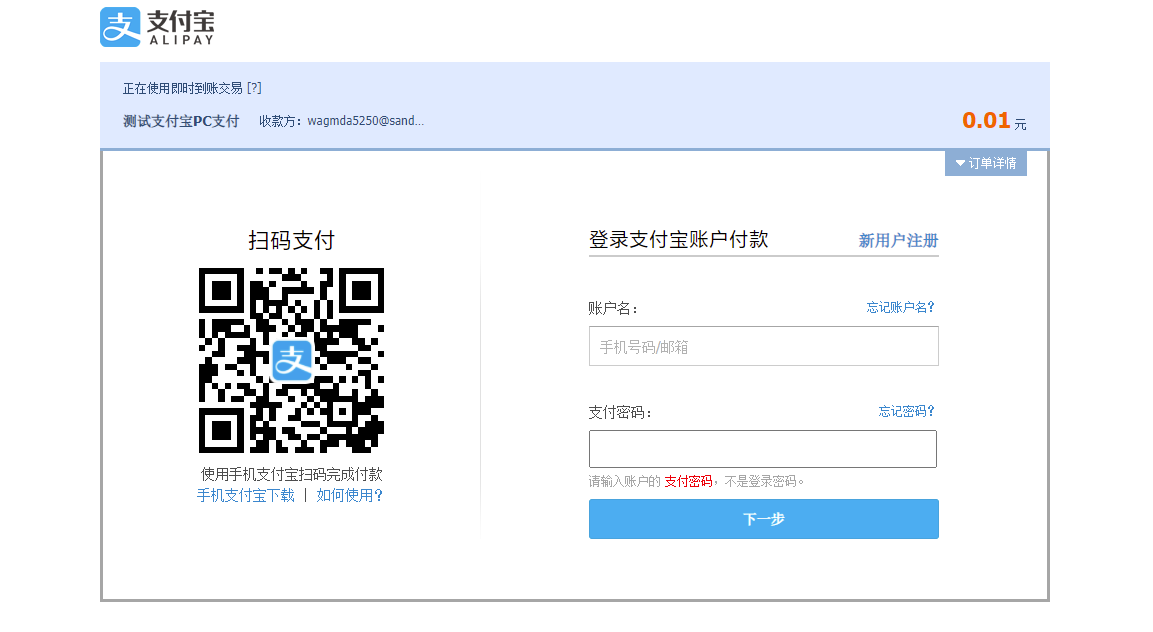Viewport: 1153px width, 632px height.
Task: Click the 下一步 next step button
Action: [763, 519]
